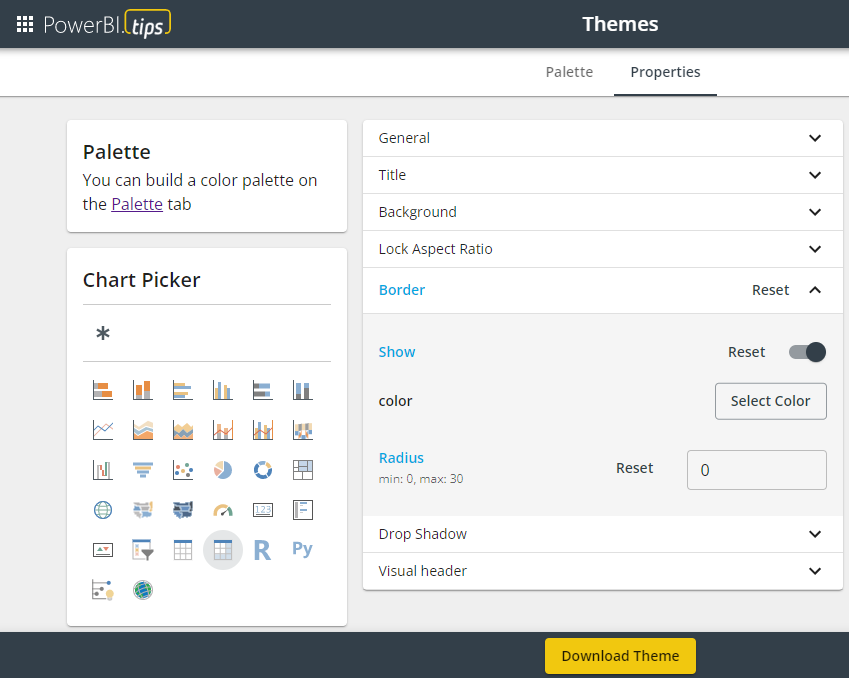
Task: Click the Themes page title
Action: point(620,24)
